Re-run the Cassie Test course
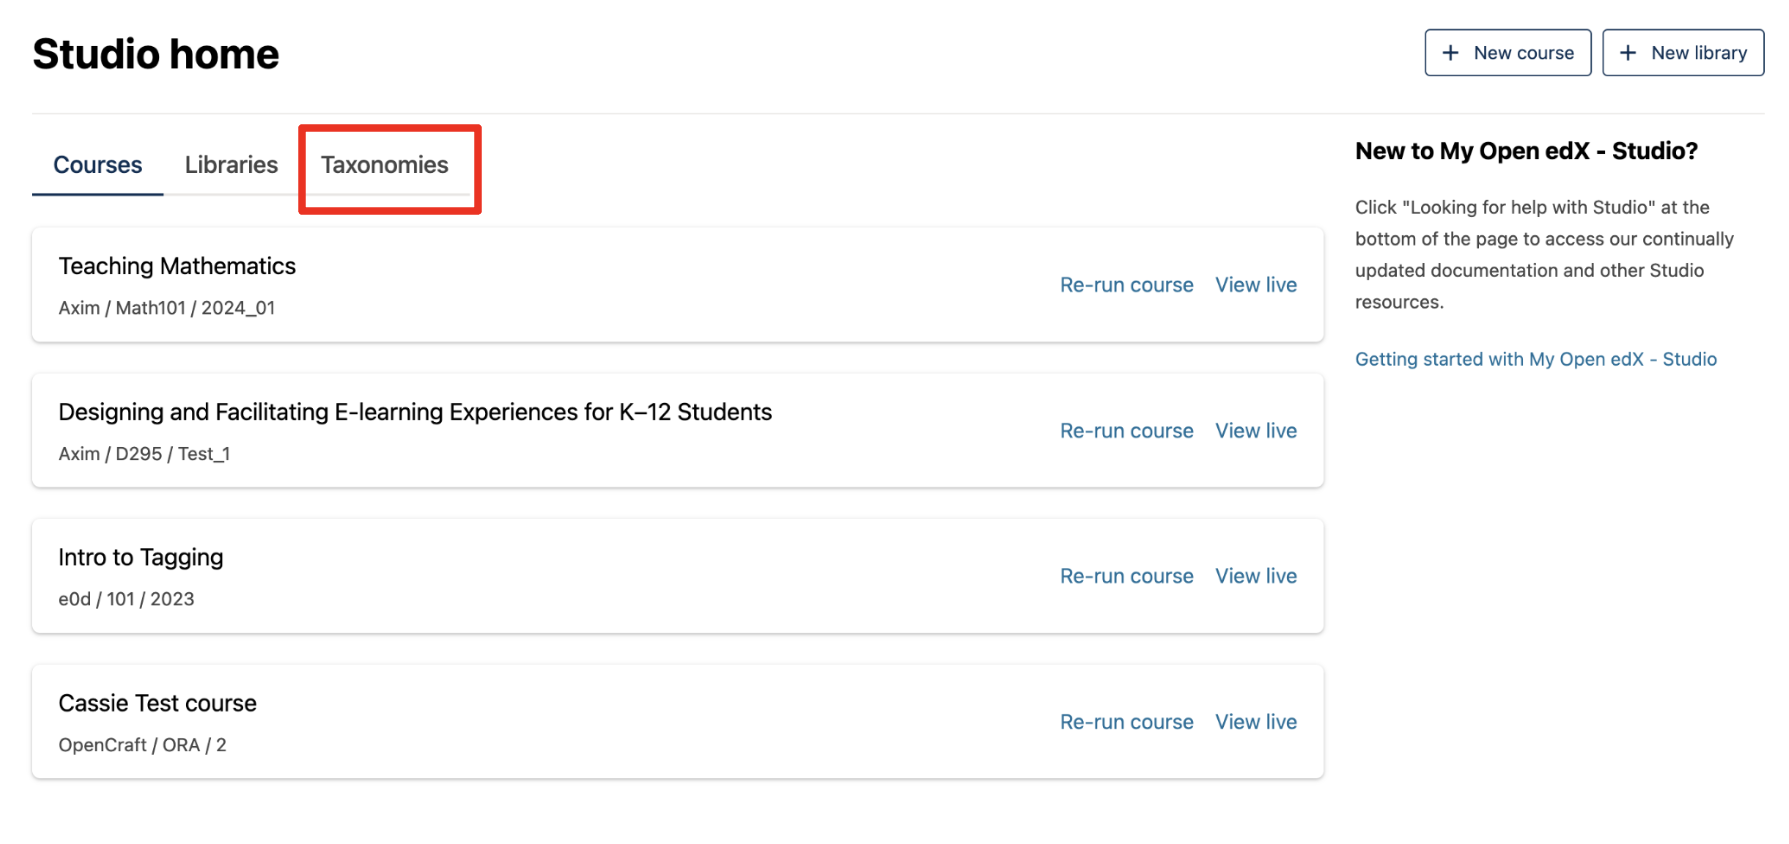 click(x=1126, y=722)
